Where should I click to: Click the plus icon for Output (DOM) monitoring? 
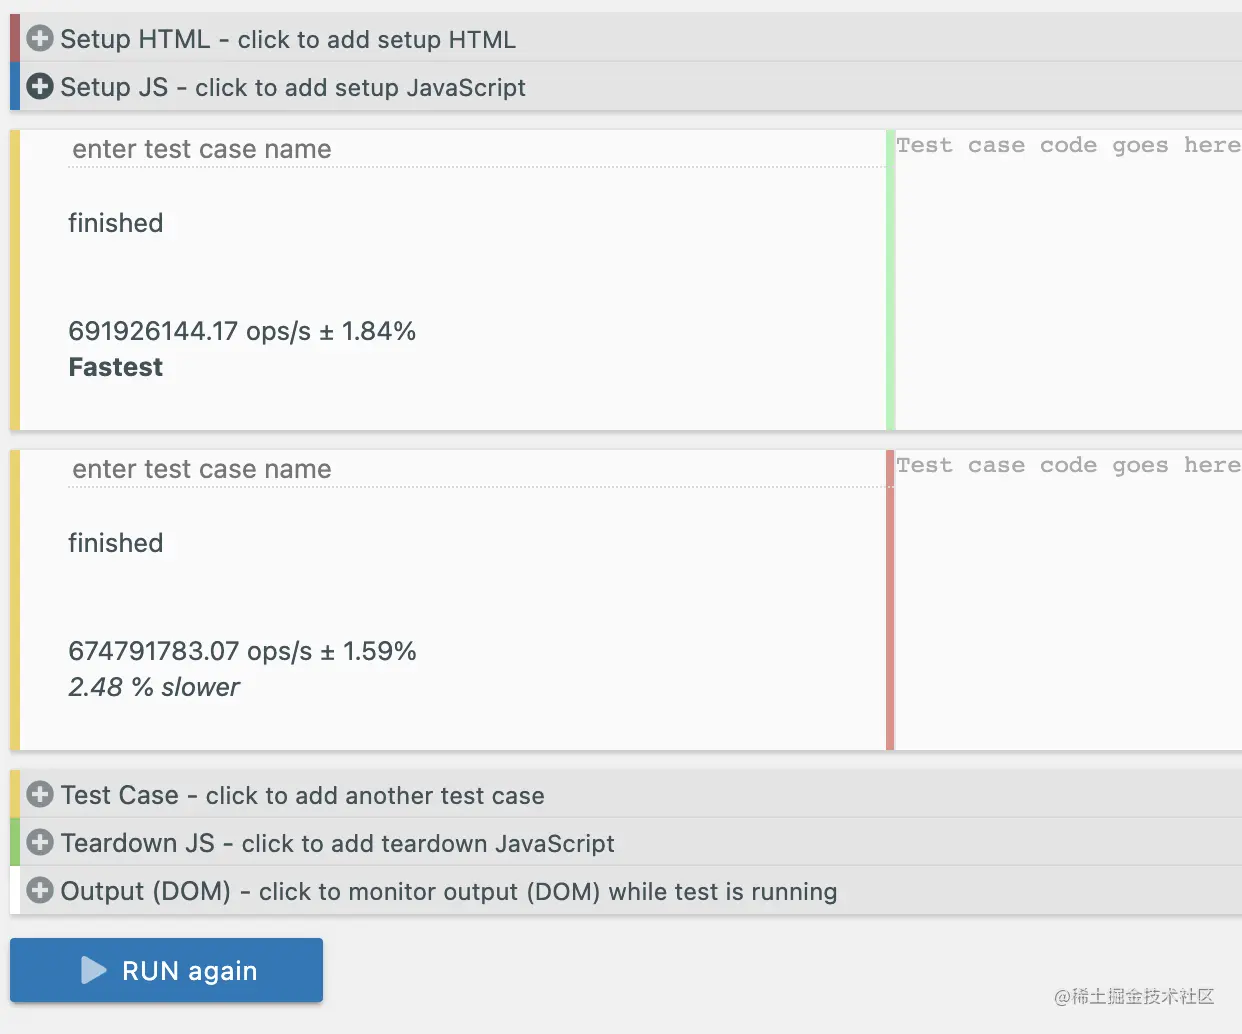click(x=39, y=890)
